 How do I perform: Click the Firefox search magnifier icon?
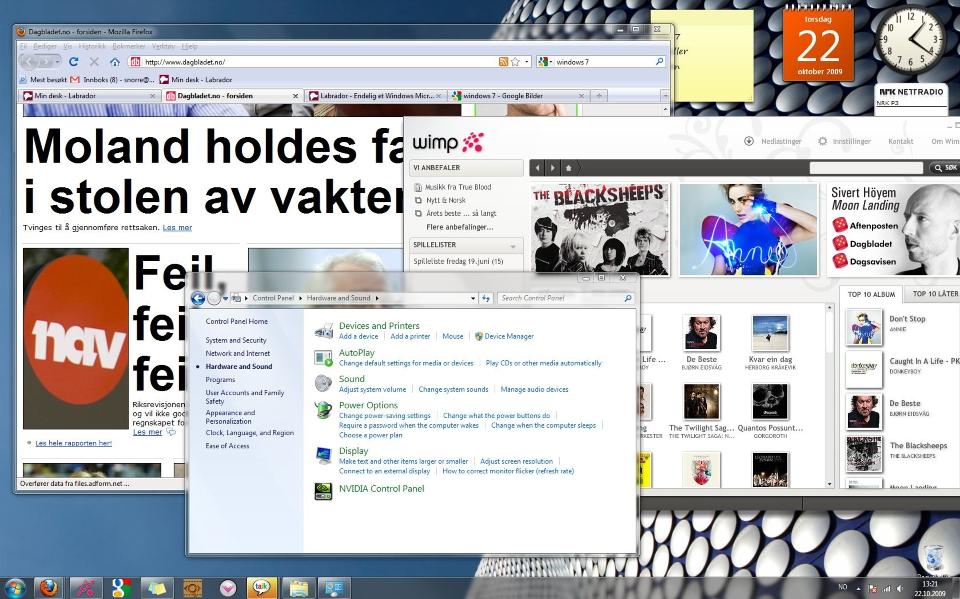tap(659, 62)
